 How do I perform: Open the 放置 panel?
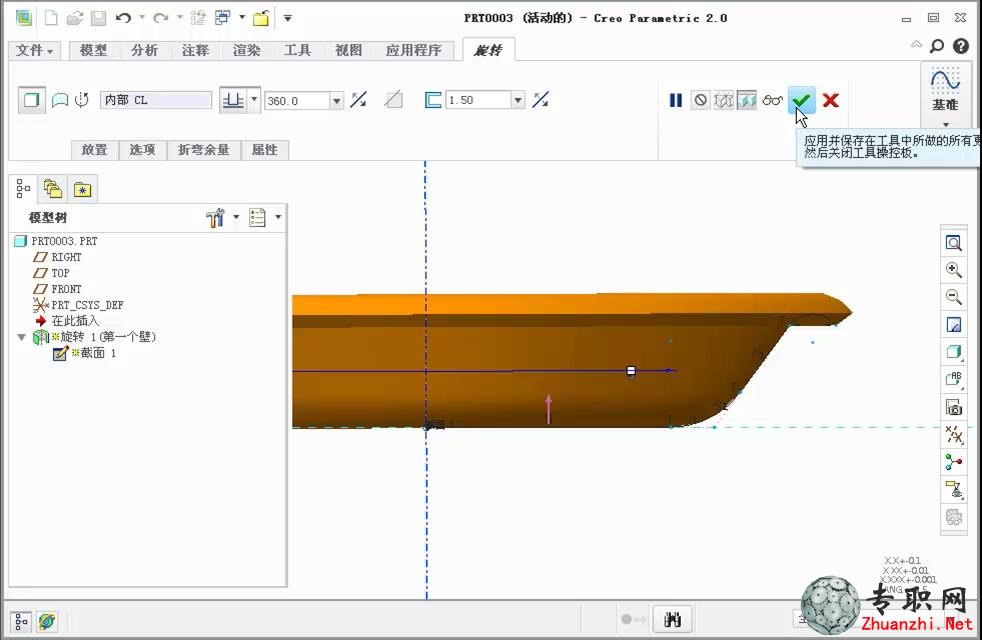point(95,150)
